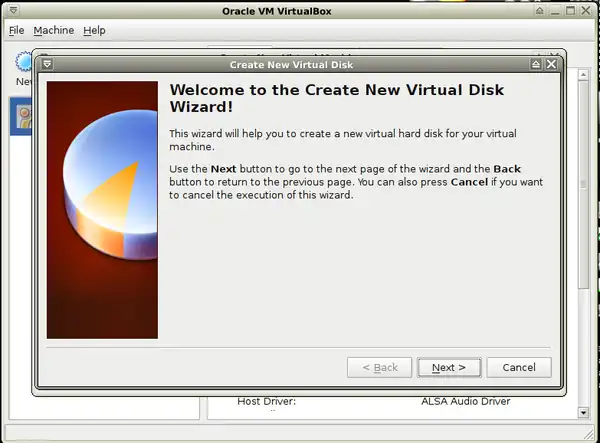Click Next to continue the wizard
Image resolution: width=600 pixels, height=443 pixels.
coord(449,367)
